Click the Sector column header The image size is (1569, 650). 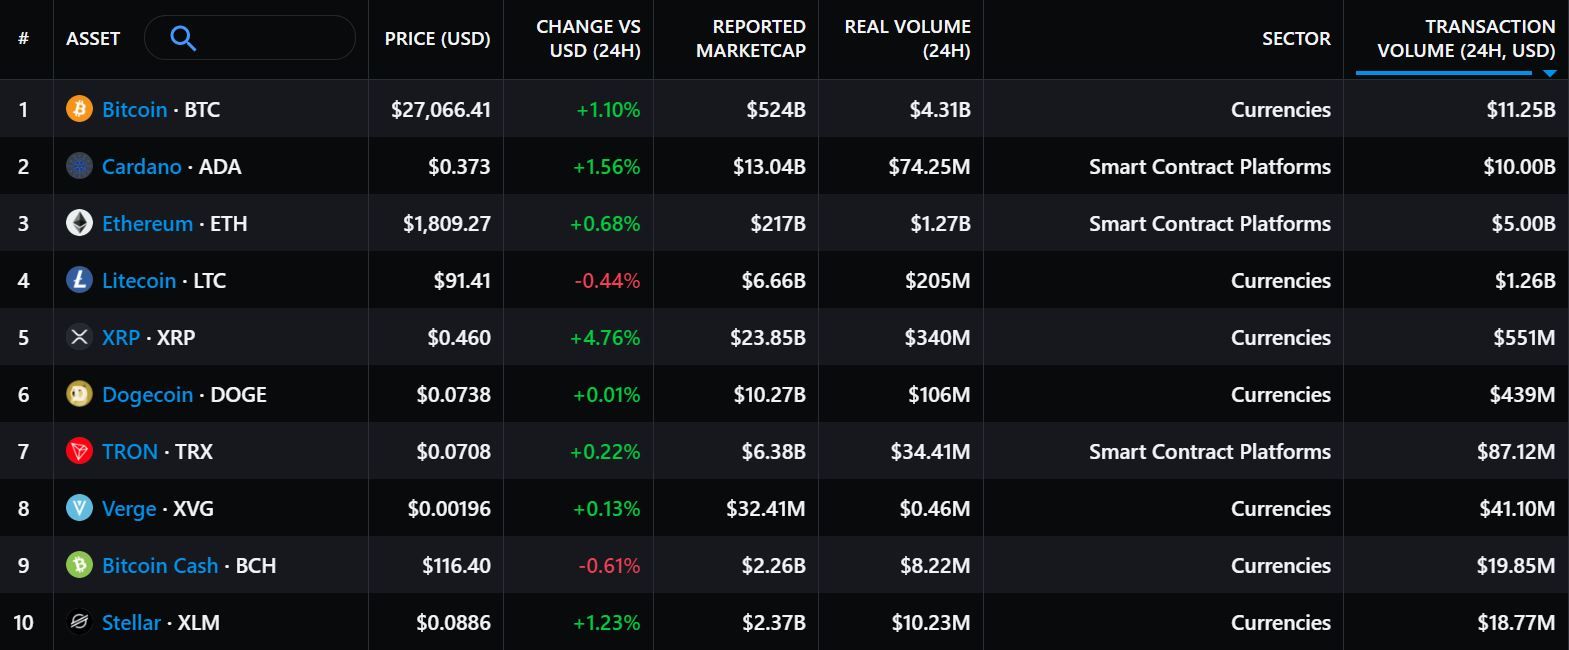[1295, 39]
